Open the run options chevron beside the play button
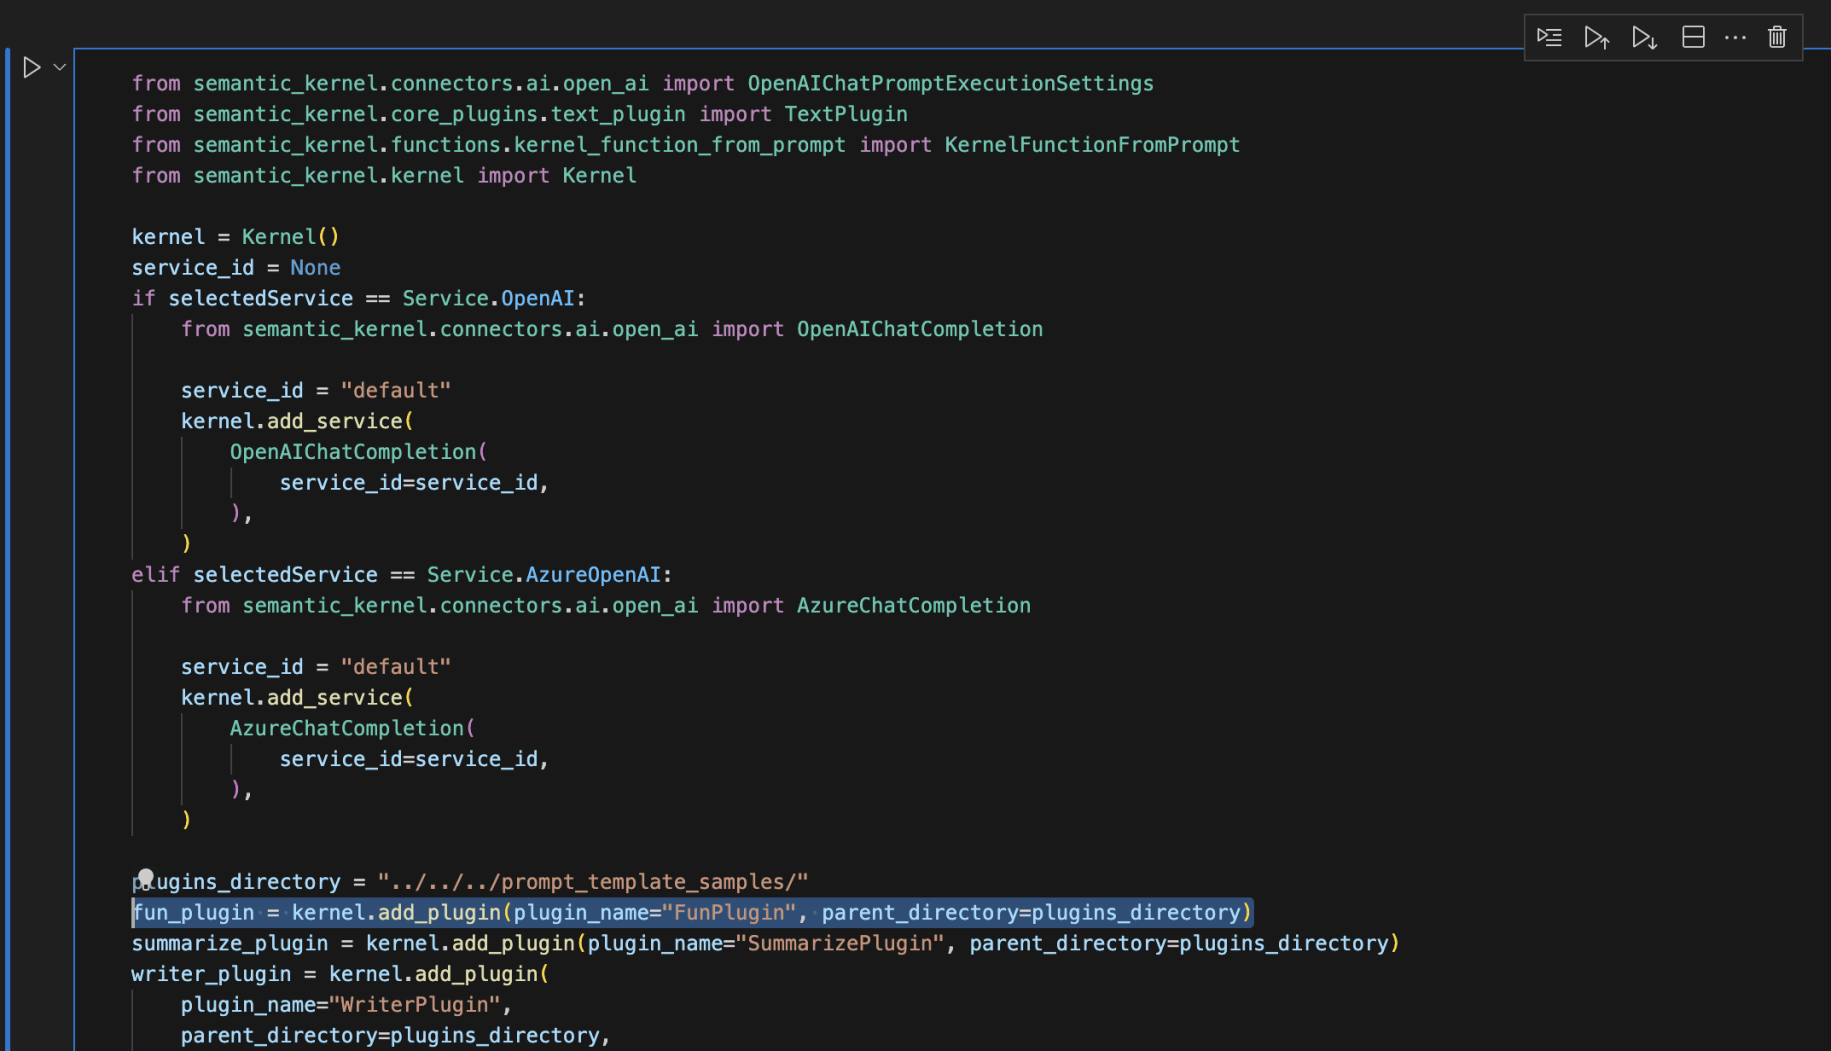Viewport: 1831px width, 1051px height. click(x=60, y=67)
